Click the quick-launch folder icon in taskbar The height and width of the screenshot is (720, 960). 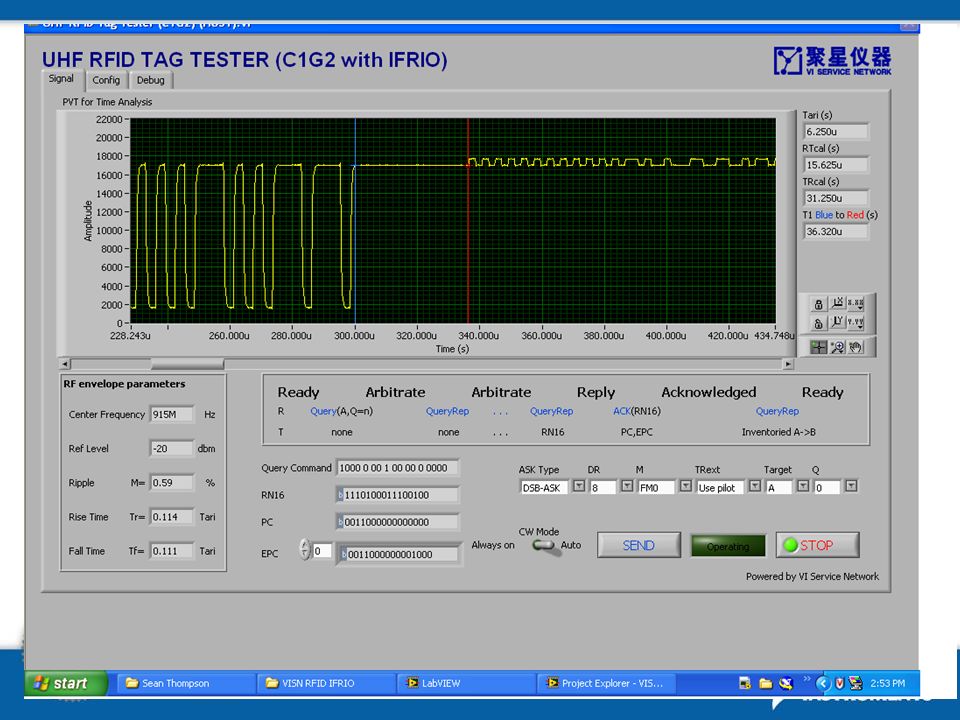(765, 683)
